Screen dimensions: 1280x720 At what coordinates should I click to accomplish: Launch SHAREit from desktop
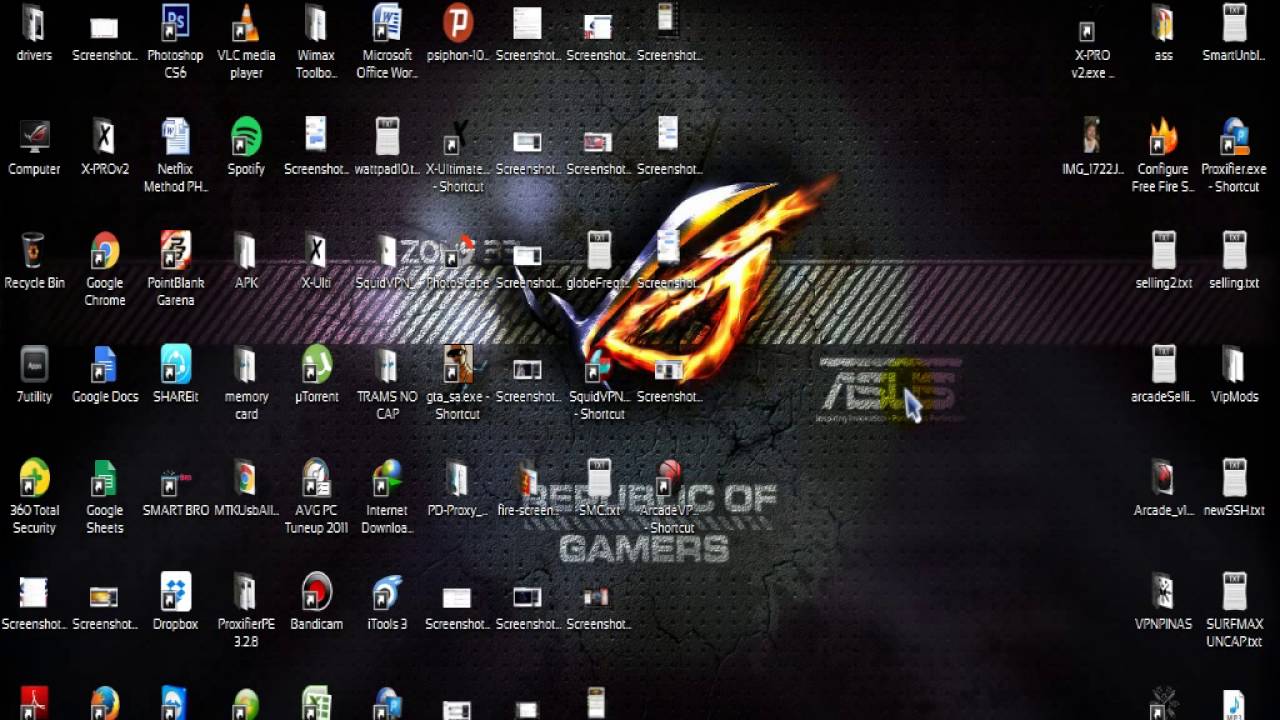175,365
